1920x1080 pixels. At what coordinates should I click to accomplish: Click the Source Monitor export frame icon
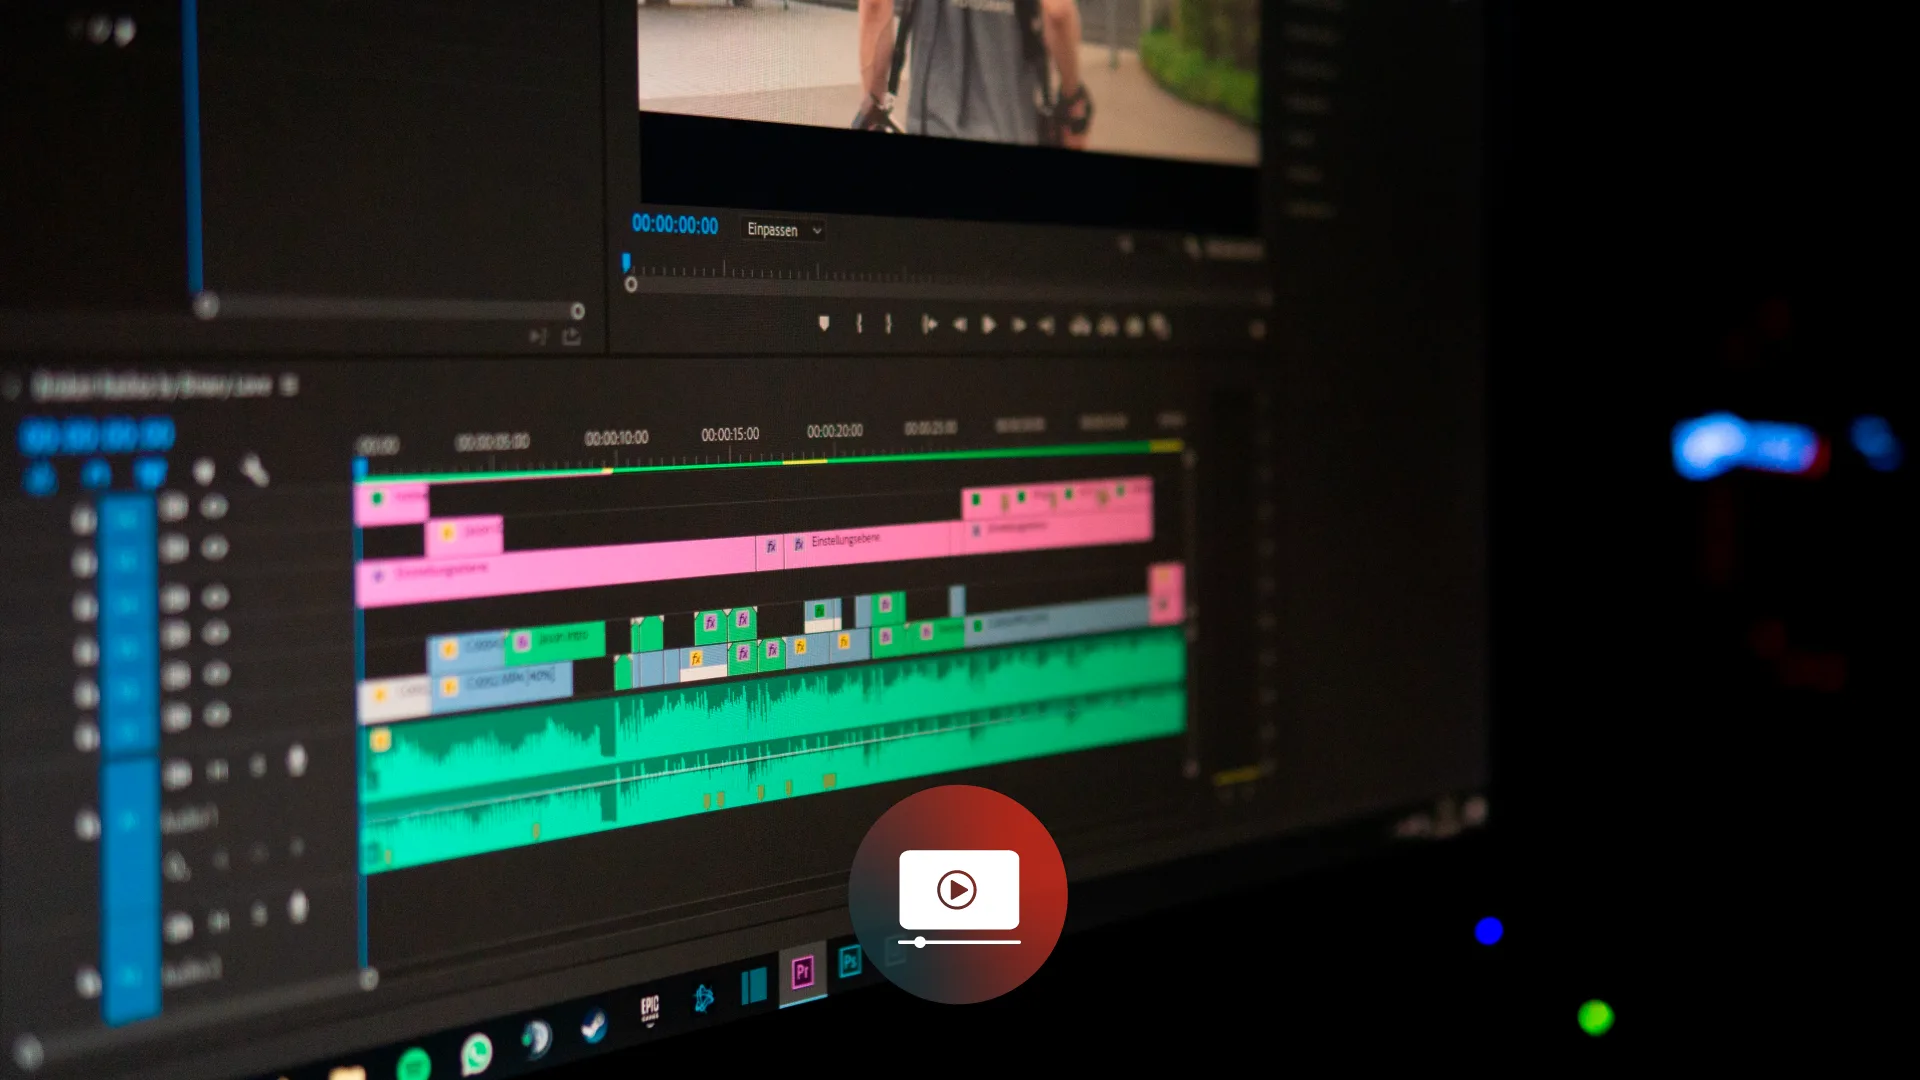point(571,337)
